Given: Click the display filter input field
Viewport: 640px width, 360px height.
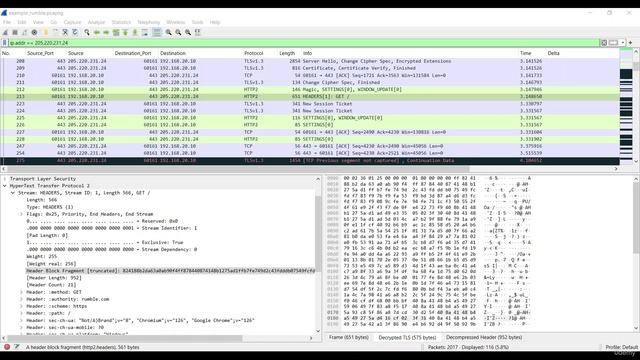Looking at the screenshot, I should [304, 42].
